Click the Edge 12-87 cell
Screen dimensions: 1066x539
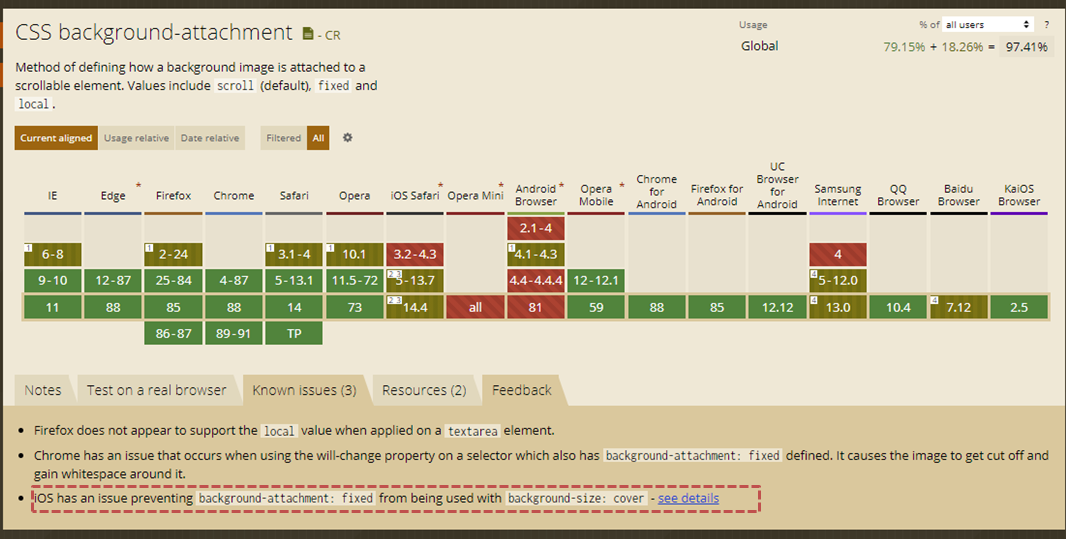coord(113,280)
